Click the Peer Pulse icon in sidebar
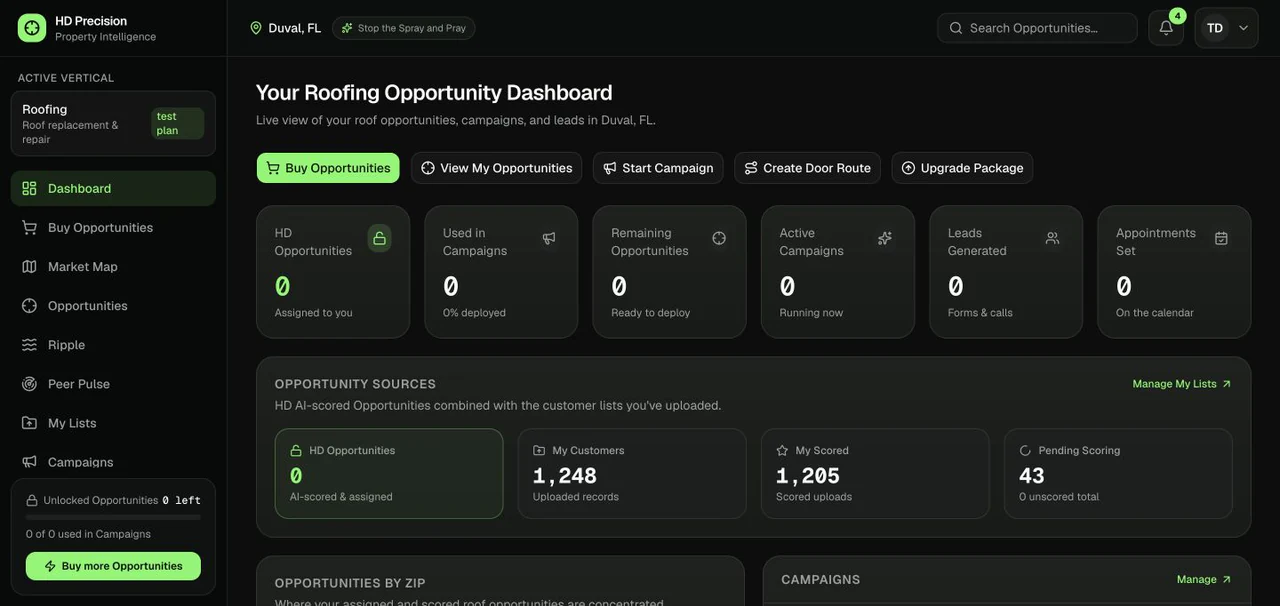This screenshot has width=1280, height=606. 29,383
